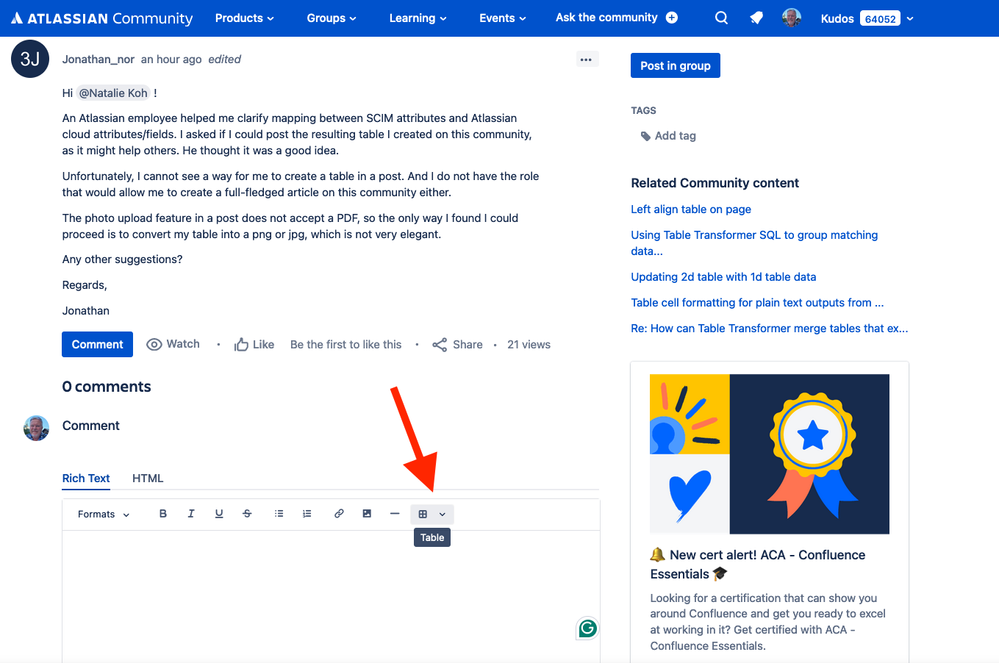
Task: Click the tag icon next to Add tag
Action: click(645, 136)
